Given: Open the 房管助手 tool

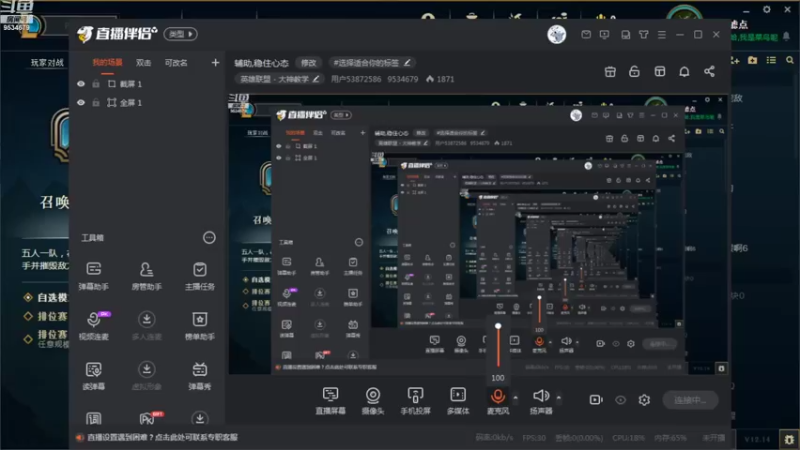Looking at the screenshot, I should click(146, 276).
